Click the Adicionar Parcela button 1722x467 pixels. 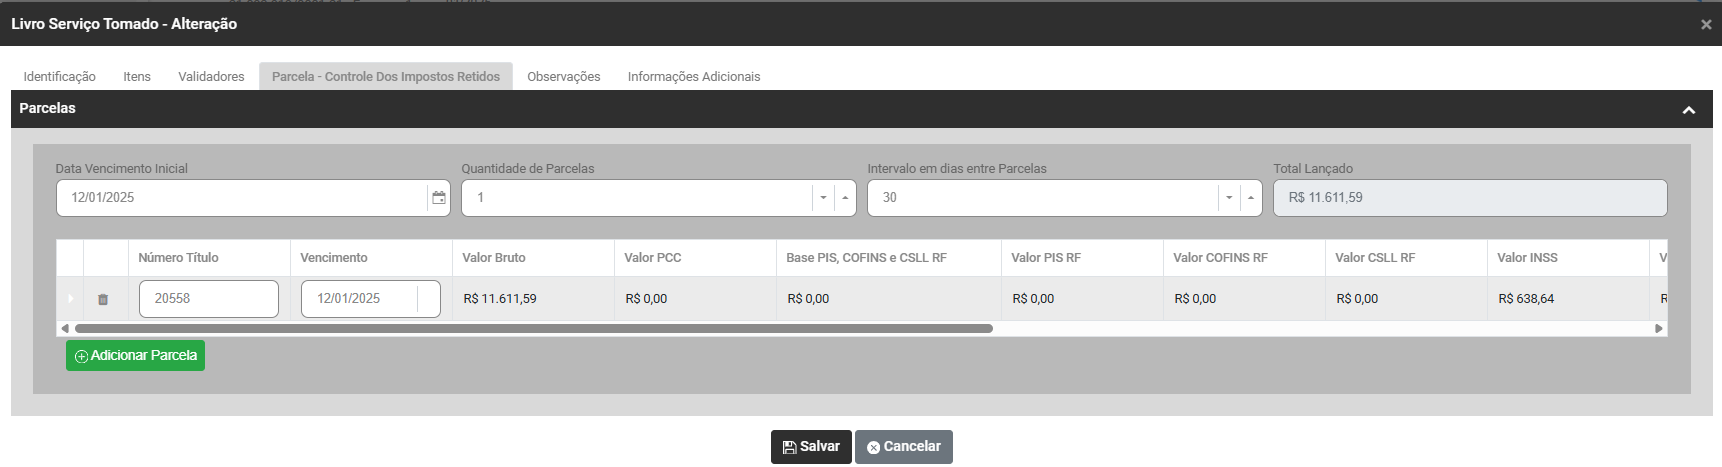(x=136, y=356)
